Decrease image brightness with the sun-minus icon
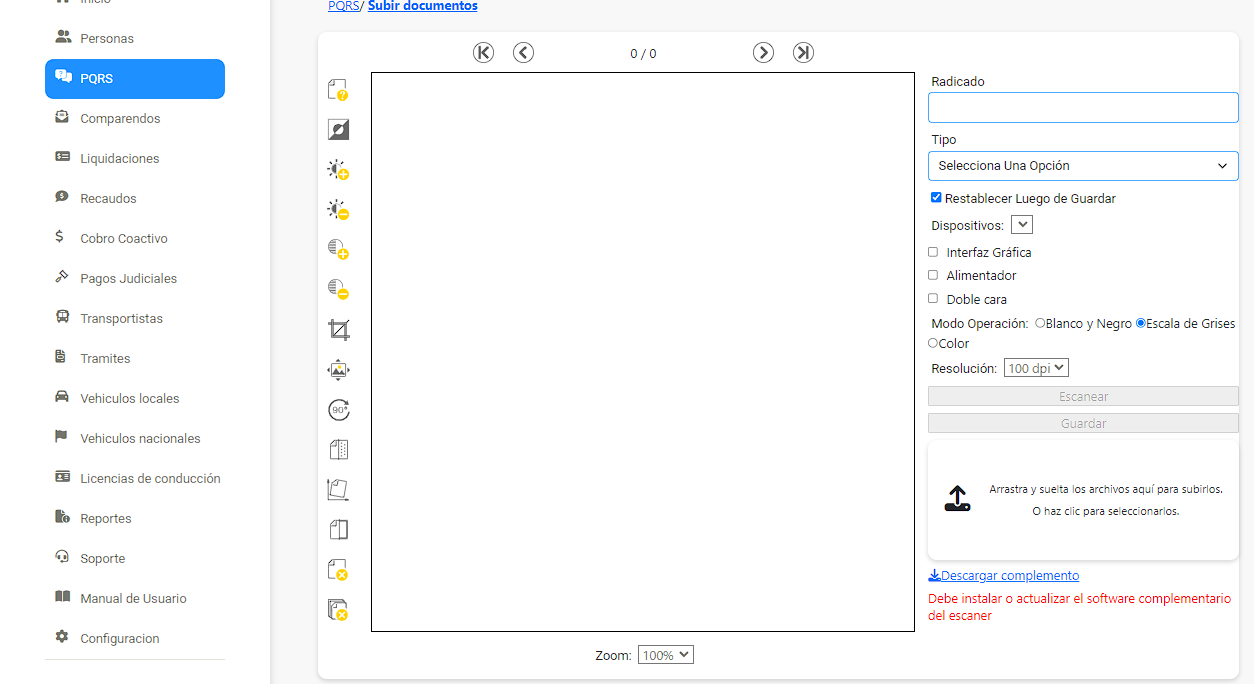The image size is (1254, 684). 338,210
